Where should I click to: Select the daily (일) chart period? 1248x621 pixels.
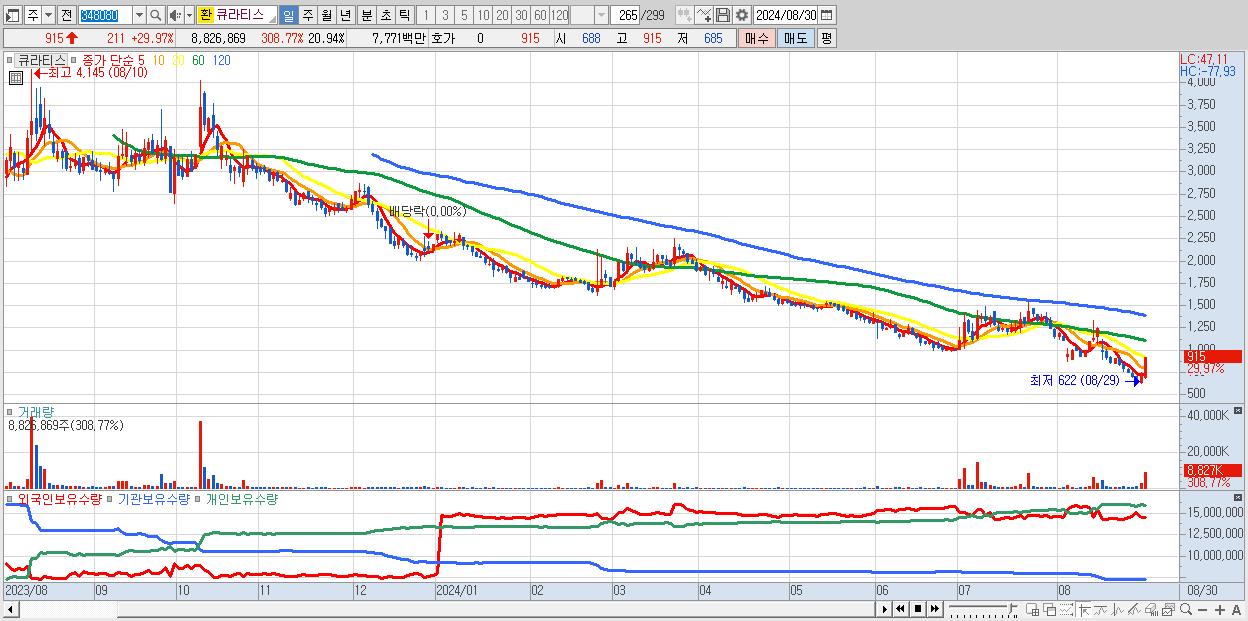pyautogui.click(x=288, y=16)
